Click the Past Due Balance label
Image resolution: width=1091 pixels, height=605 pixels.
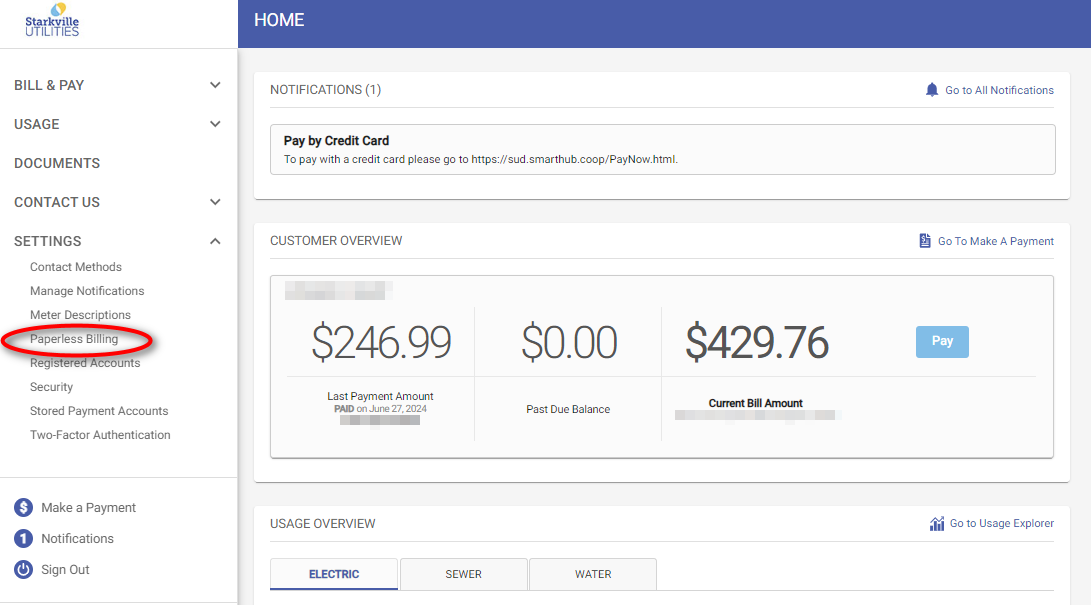[568, 410]
